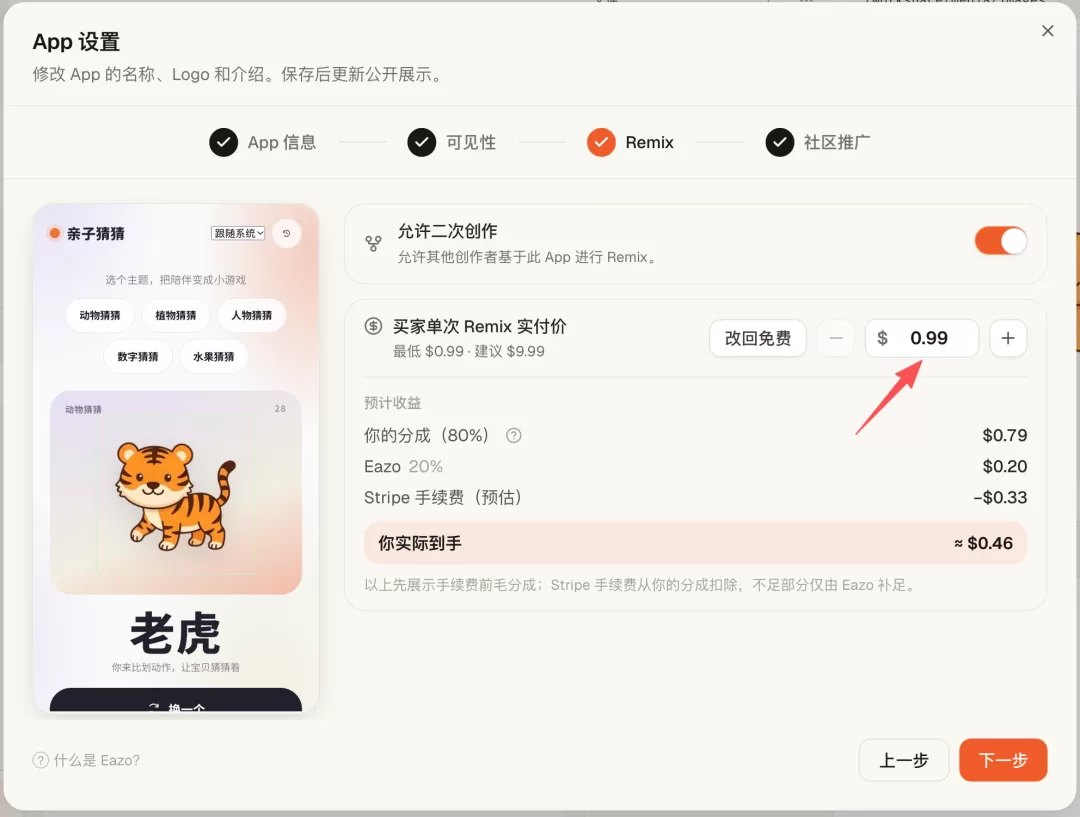Click the $0.20 Eazo value
This screenshot has height=817, width=1080.
click(x=1004, y=466)
